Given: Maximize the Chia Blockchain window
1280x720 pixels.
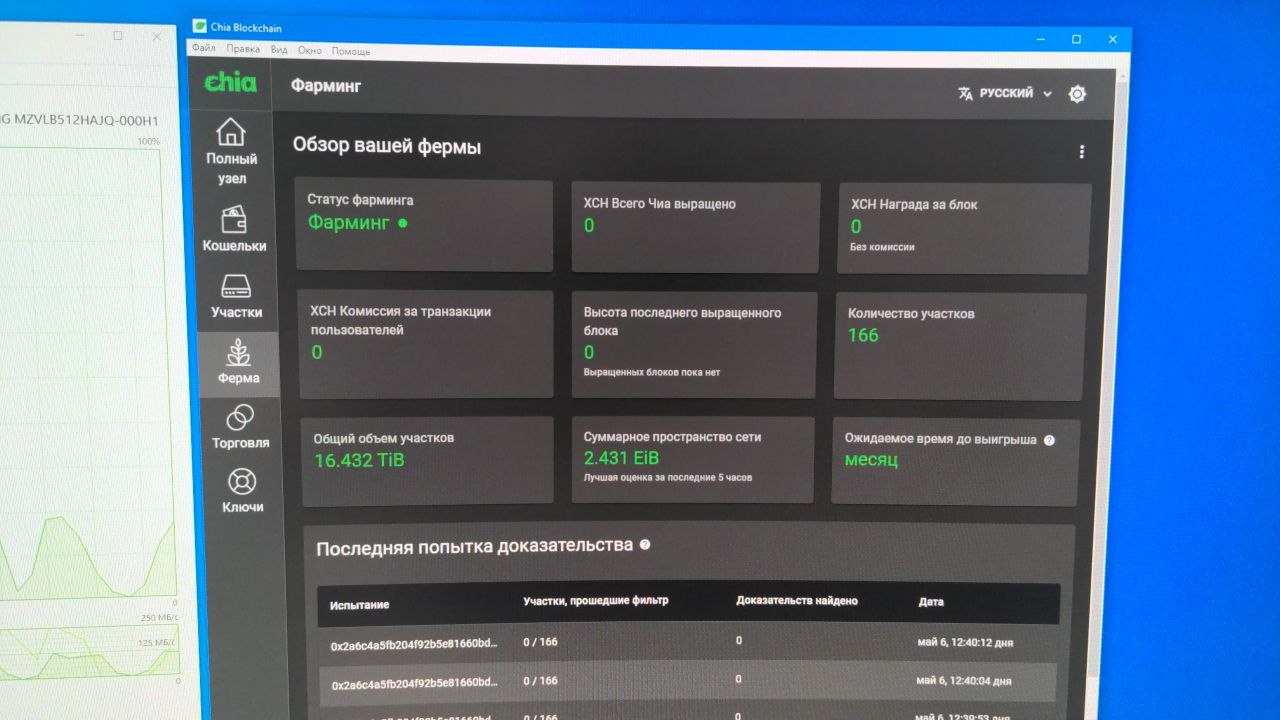Looking at the screenshot, I should click(1076, 39).
